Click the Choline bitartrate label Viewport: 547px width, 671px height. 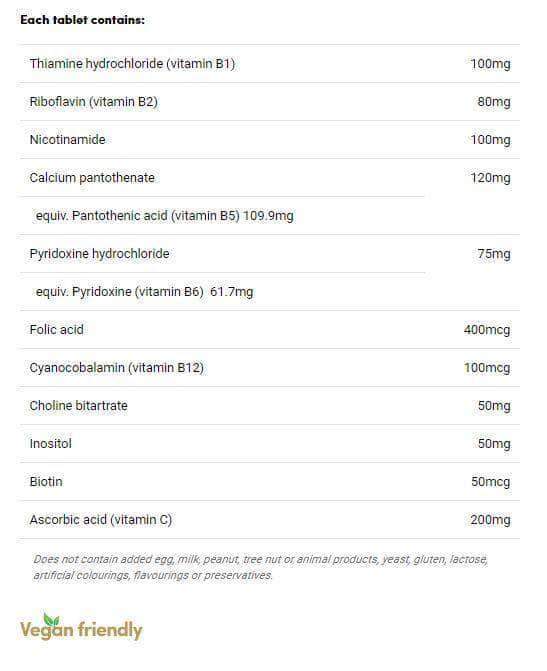(x=79, y=405)
